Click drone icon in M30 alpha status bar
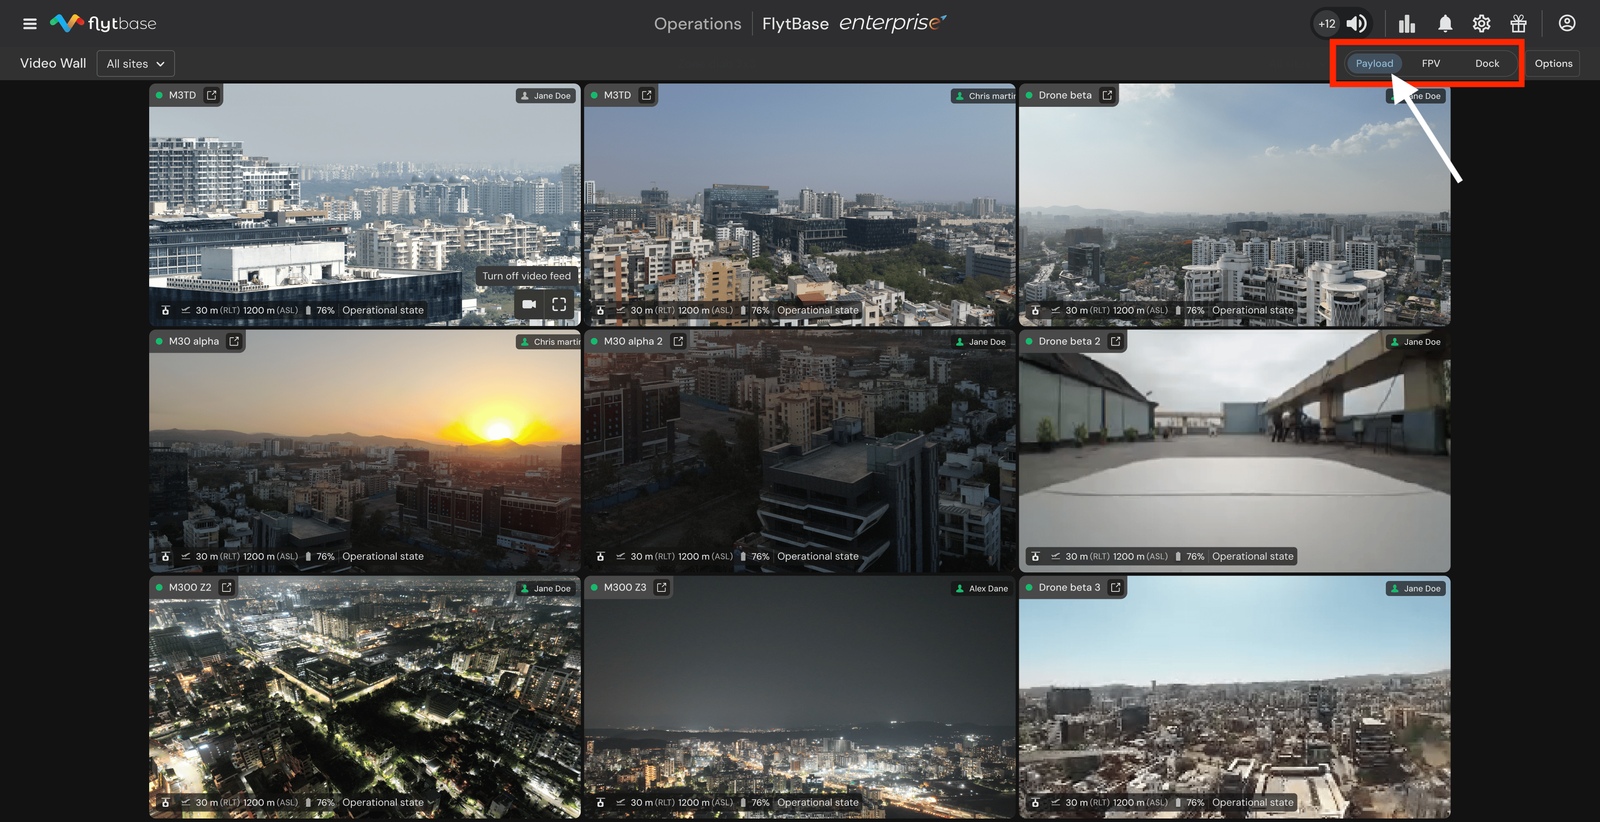Screen dimensions: 1600x822 click(x=166, y=556)
